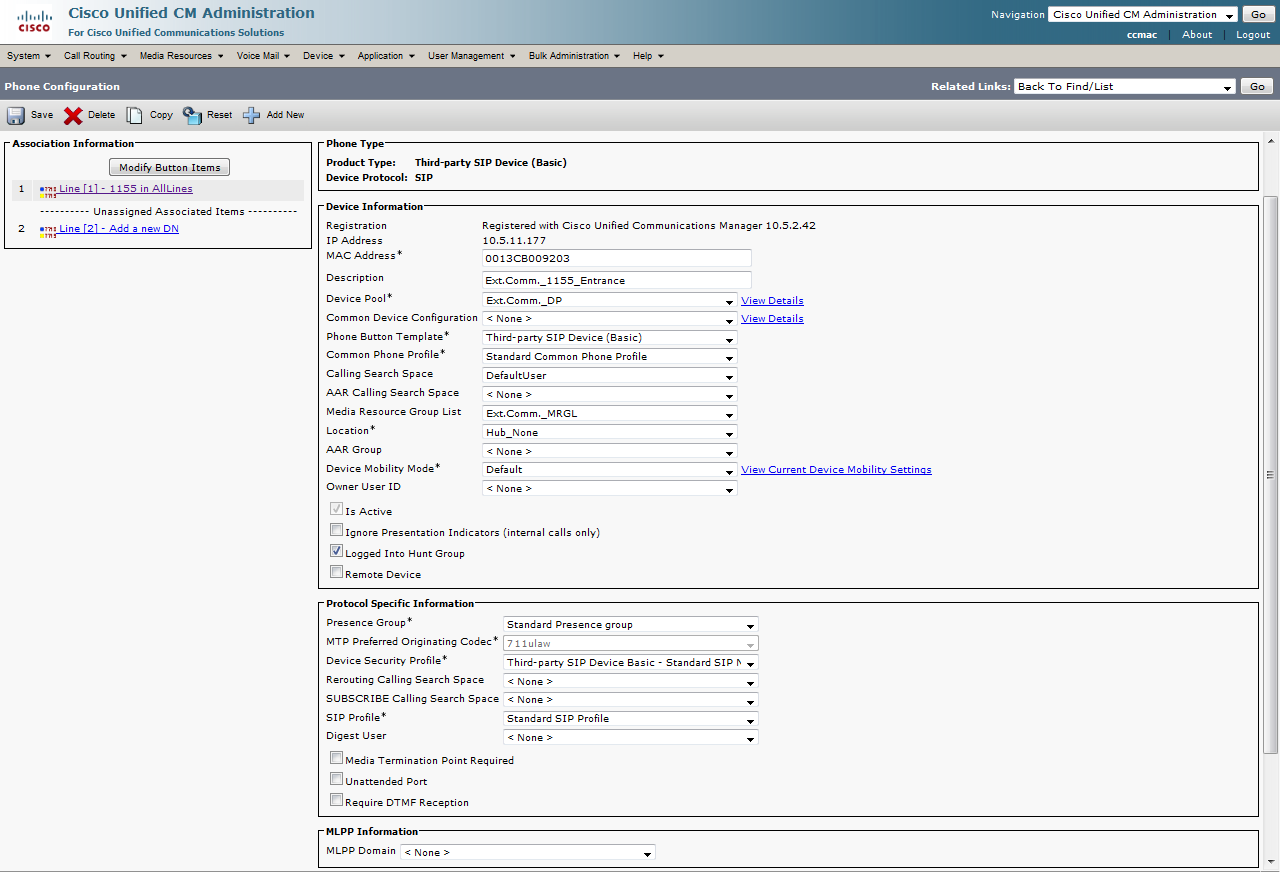The height and width of the screenshot is (872, 1280).
Task: Click the Copy document icon
Action: coord(134,115)
